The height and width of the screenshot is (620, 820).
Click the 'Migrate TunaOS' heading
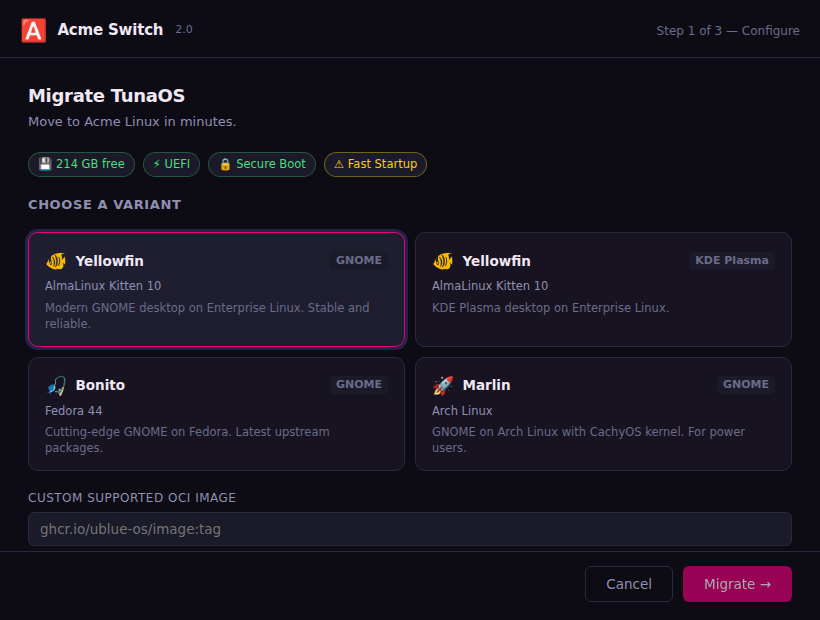[107, 96]
